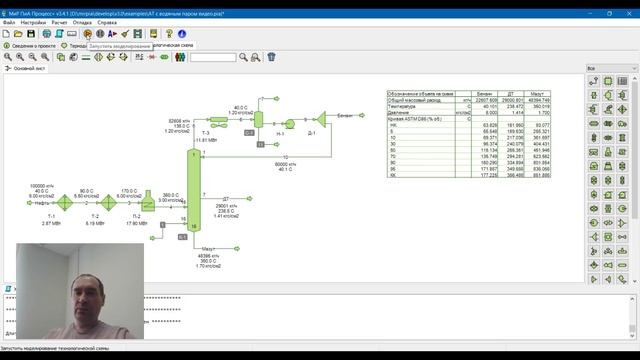Click air cooler T-3 on scheme
This screenshot has height=360, width=640.
pos(219,122)
